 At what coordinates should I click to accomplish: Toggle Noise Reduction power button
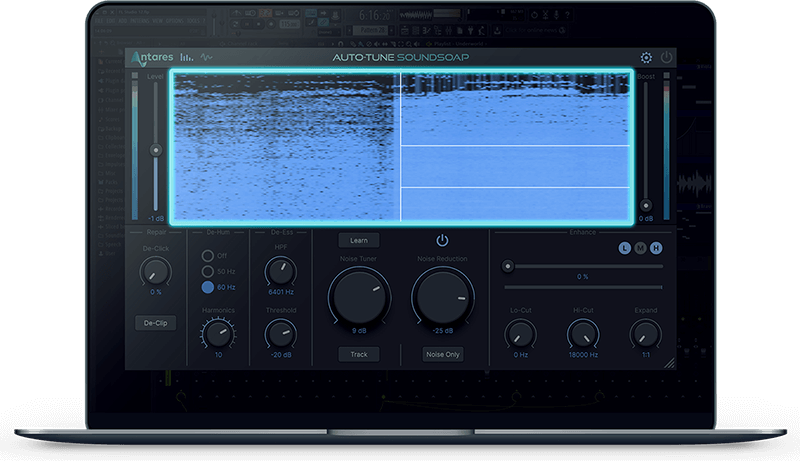pos(442,240)
